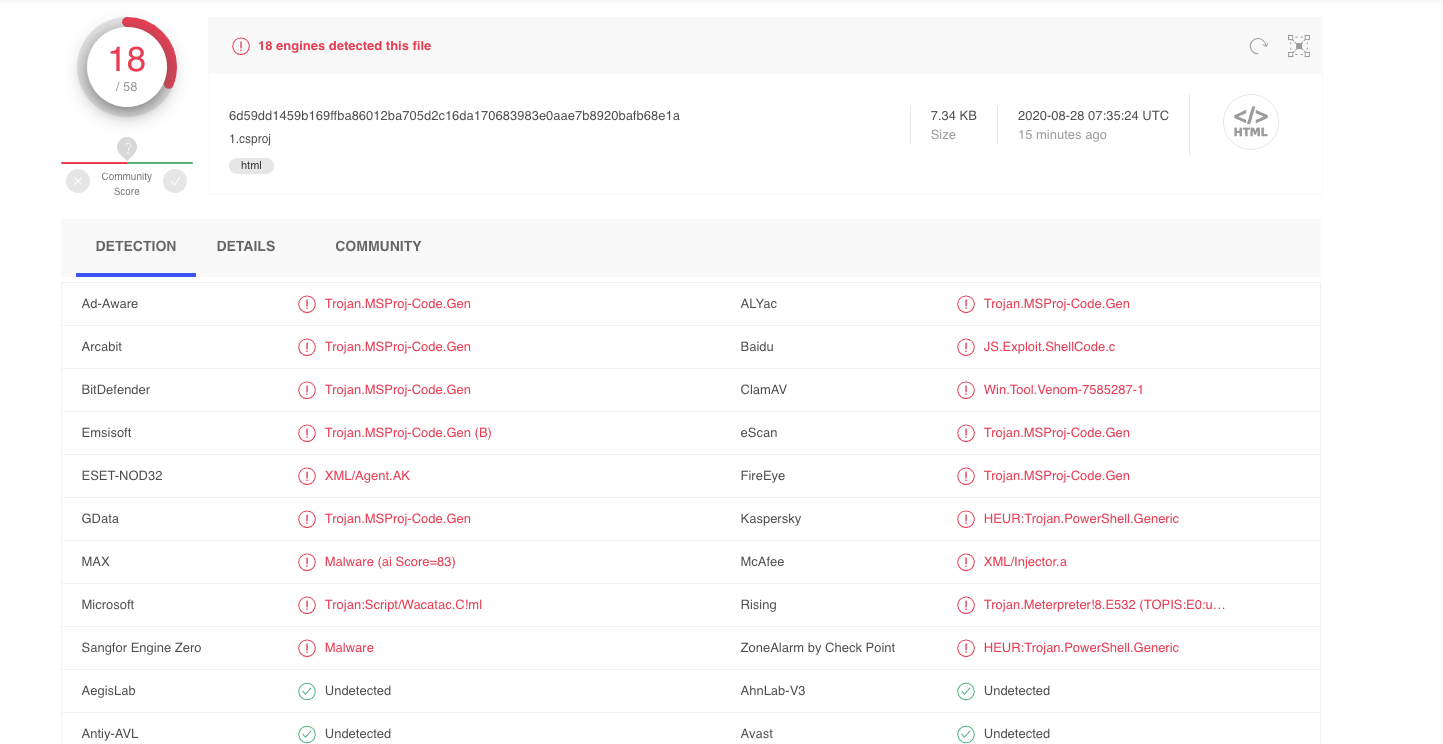The height and width of the screenshot is (744, 1443).
Task: Click the alert icon beside '18 engines detected'
Action: click(241, 46)
